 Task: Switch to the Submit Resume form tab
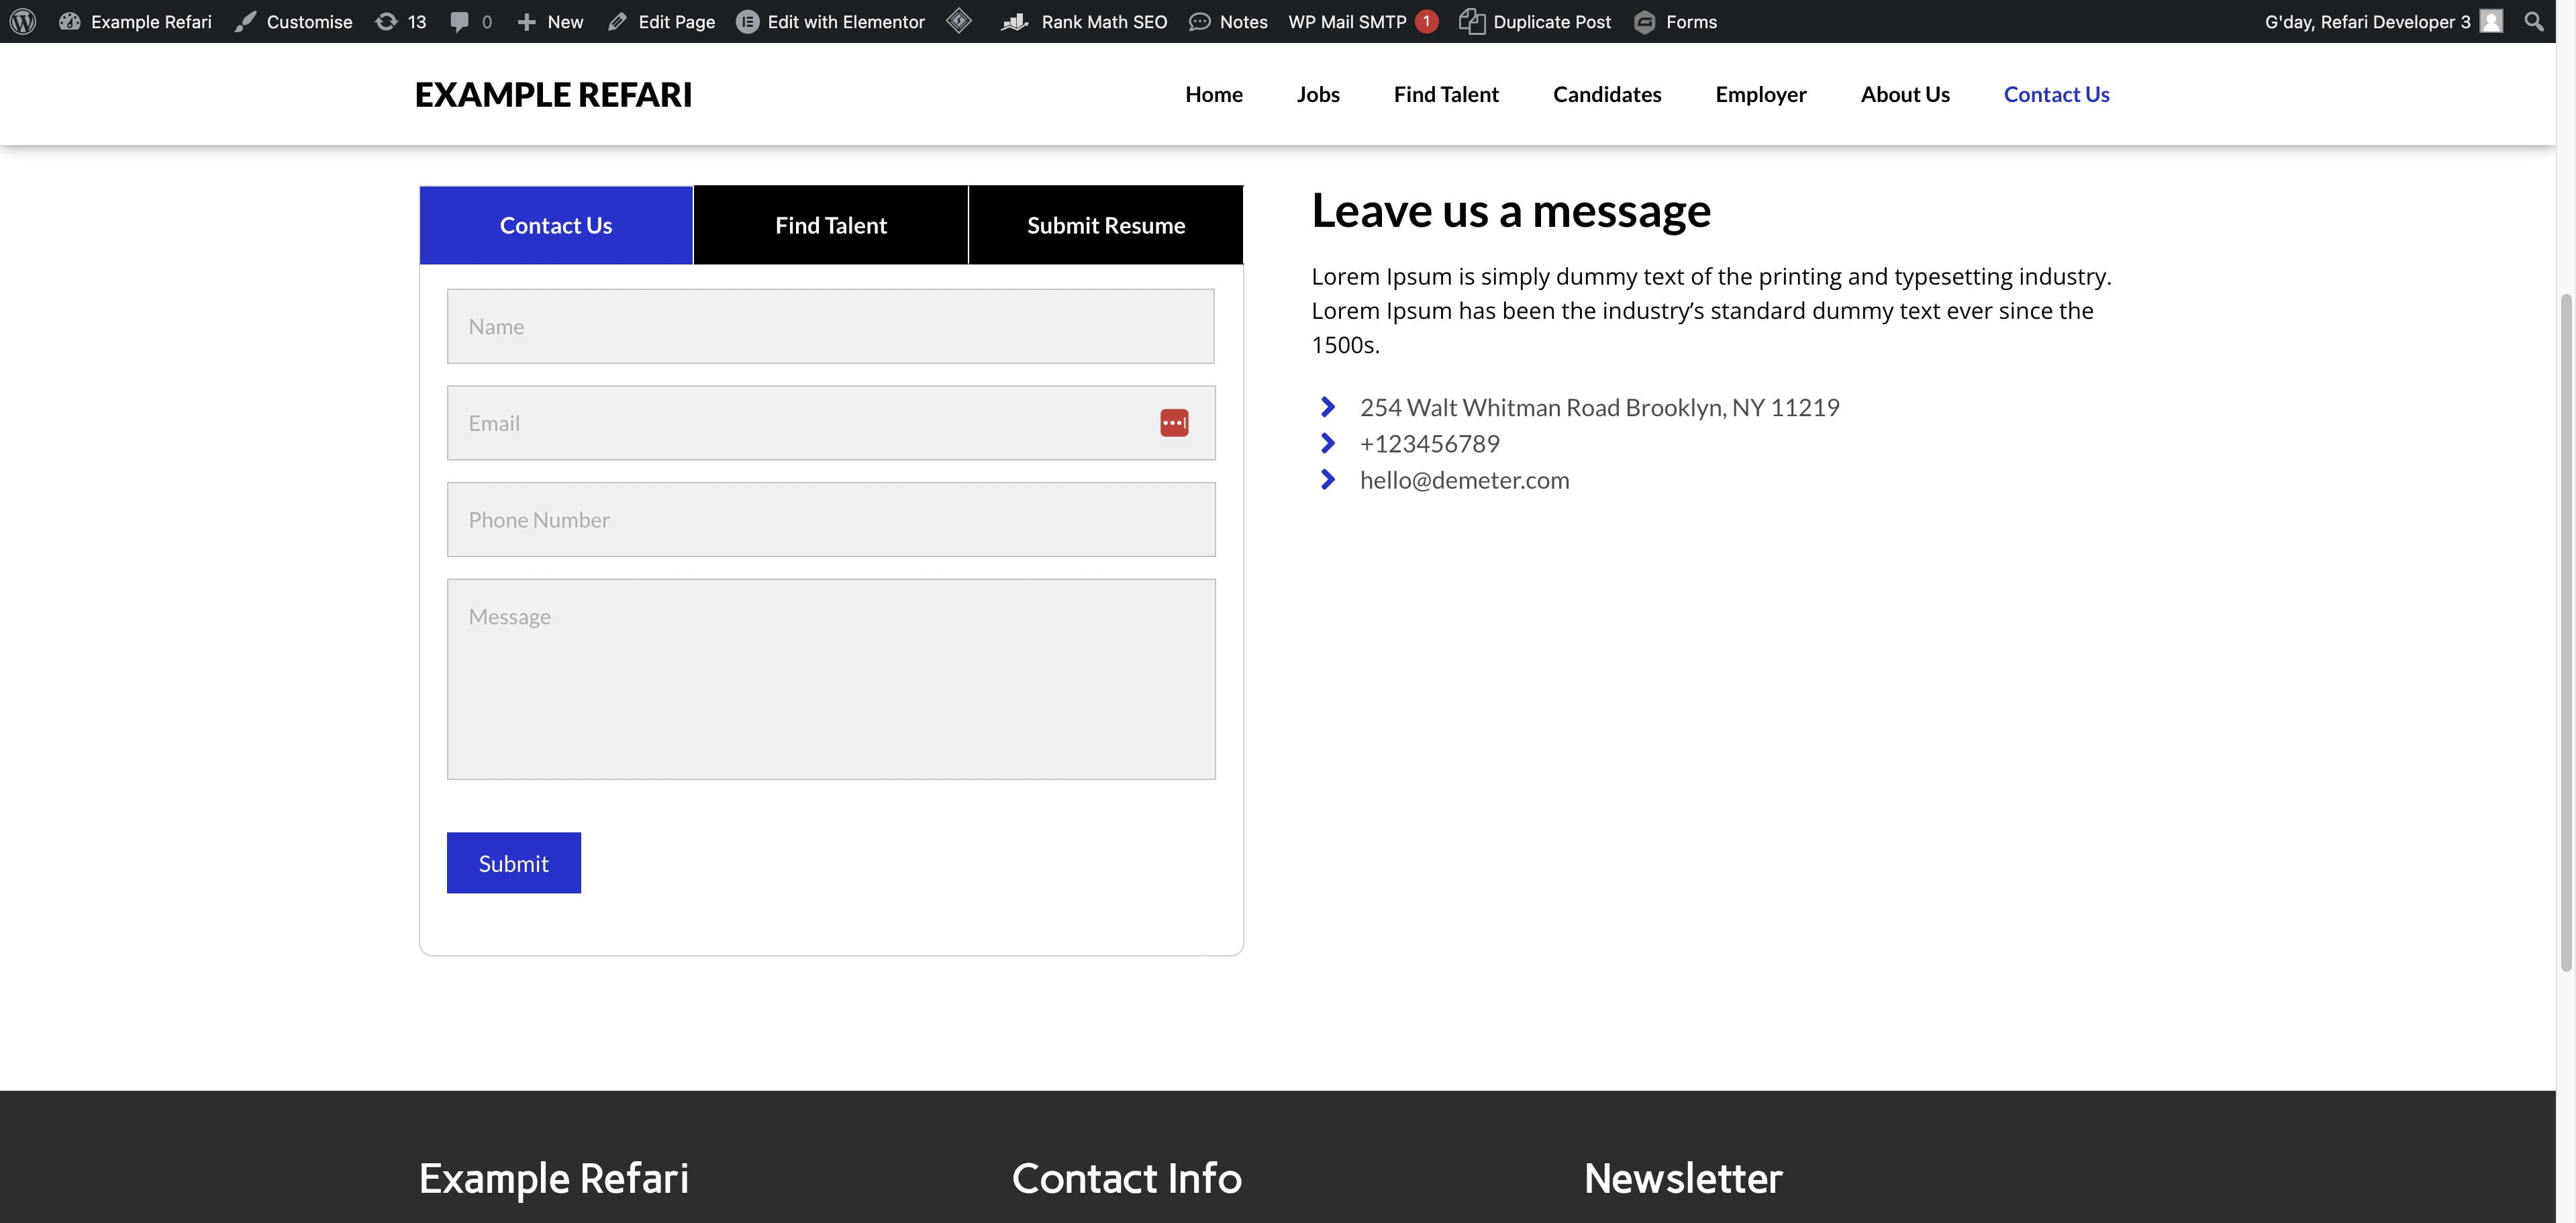pyautogui.click(x=1106, y=225)
